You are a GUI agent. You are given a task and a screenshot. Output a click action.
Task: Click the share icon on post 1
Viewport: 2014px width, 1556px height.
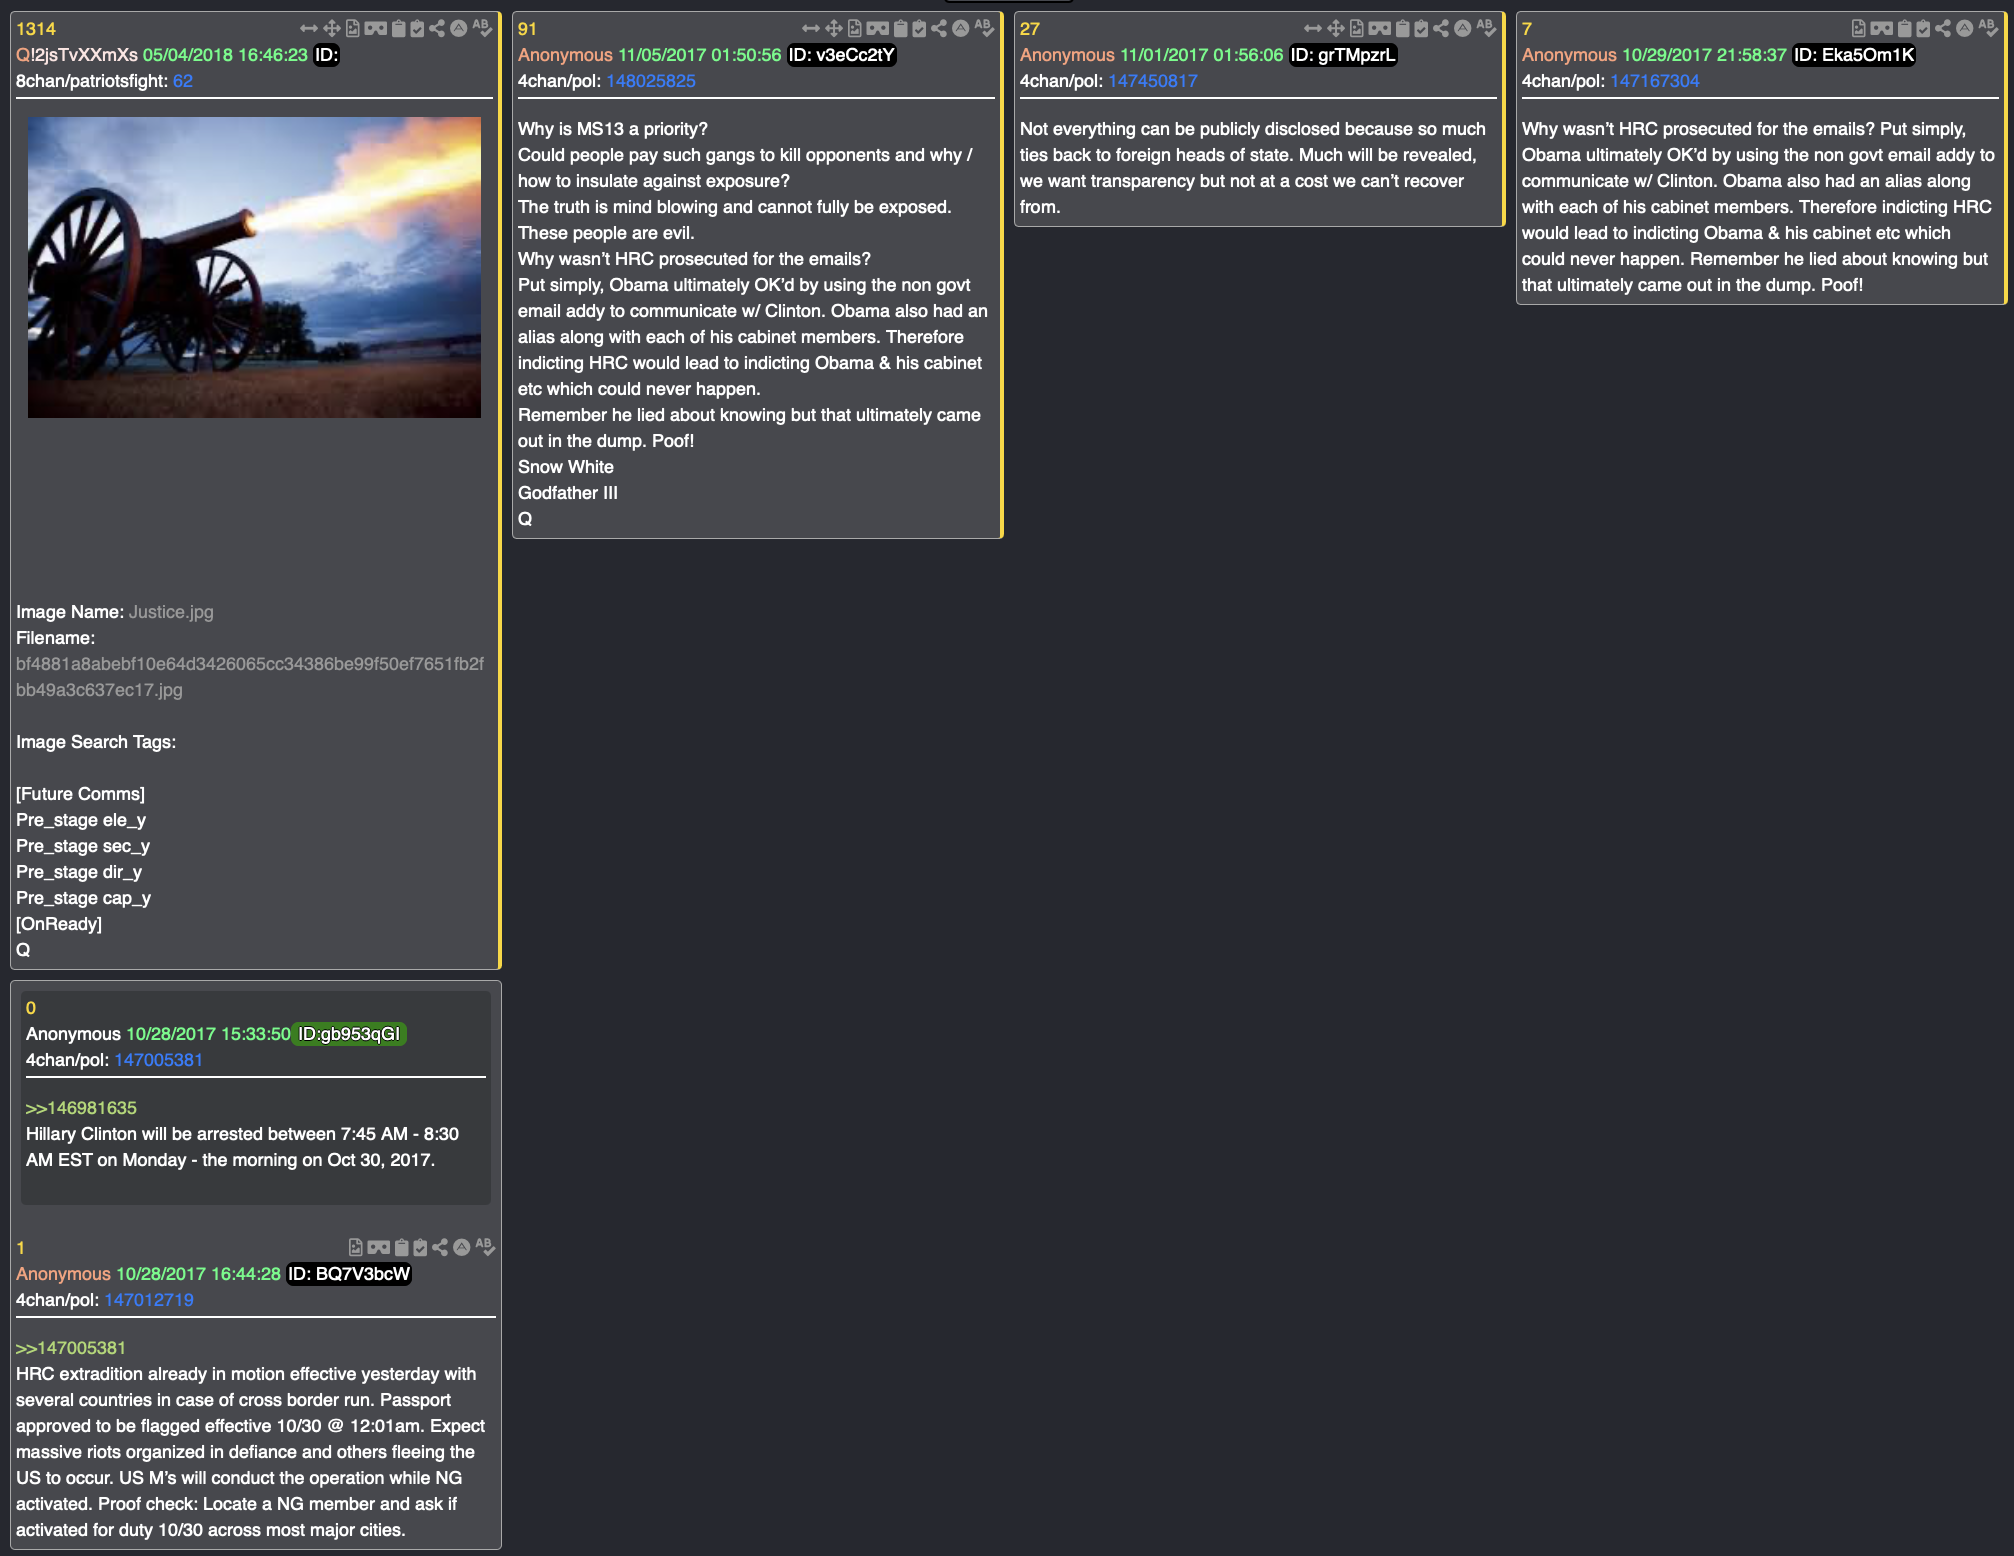click(x=440, y=1247)
